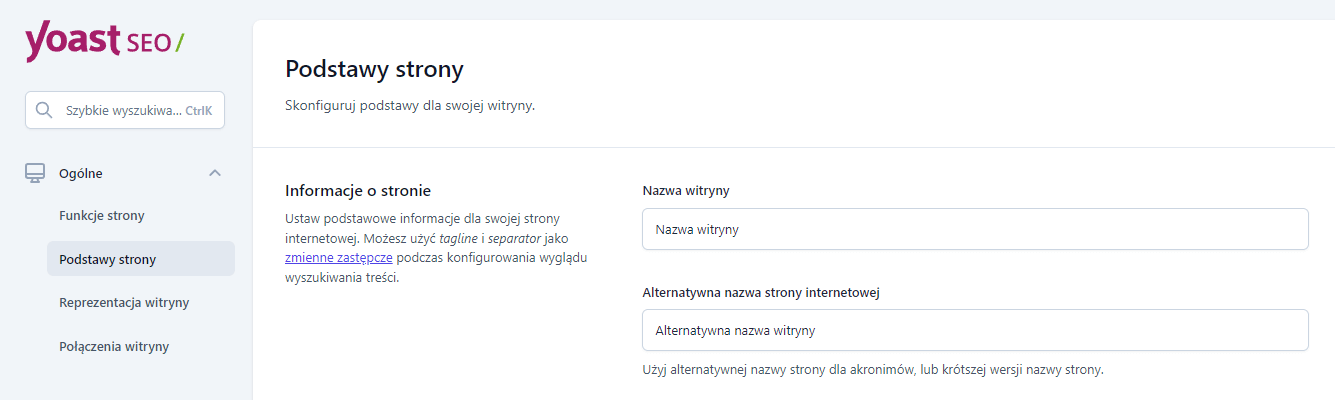Click the search magnifier icon
Screen dimensions: 1335x400
(x=43, y=111)
